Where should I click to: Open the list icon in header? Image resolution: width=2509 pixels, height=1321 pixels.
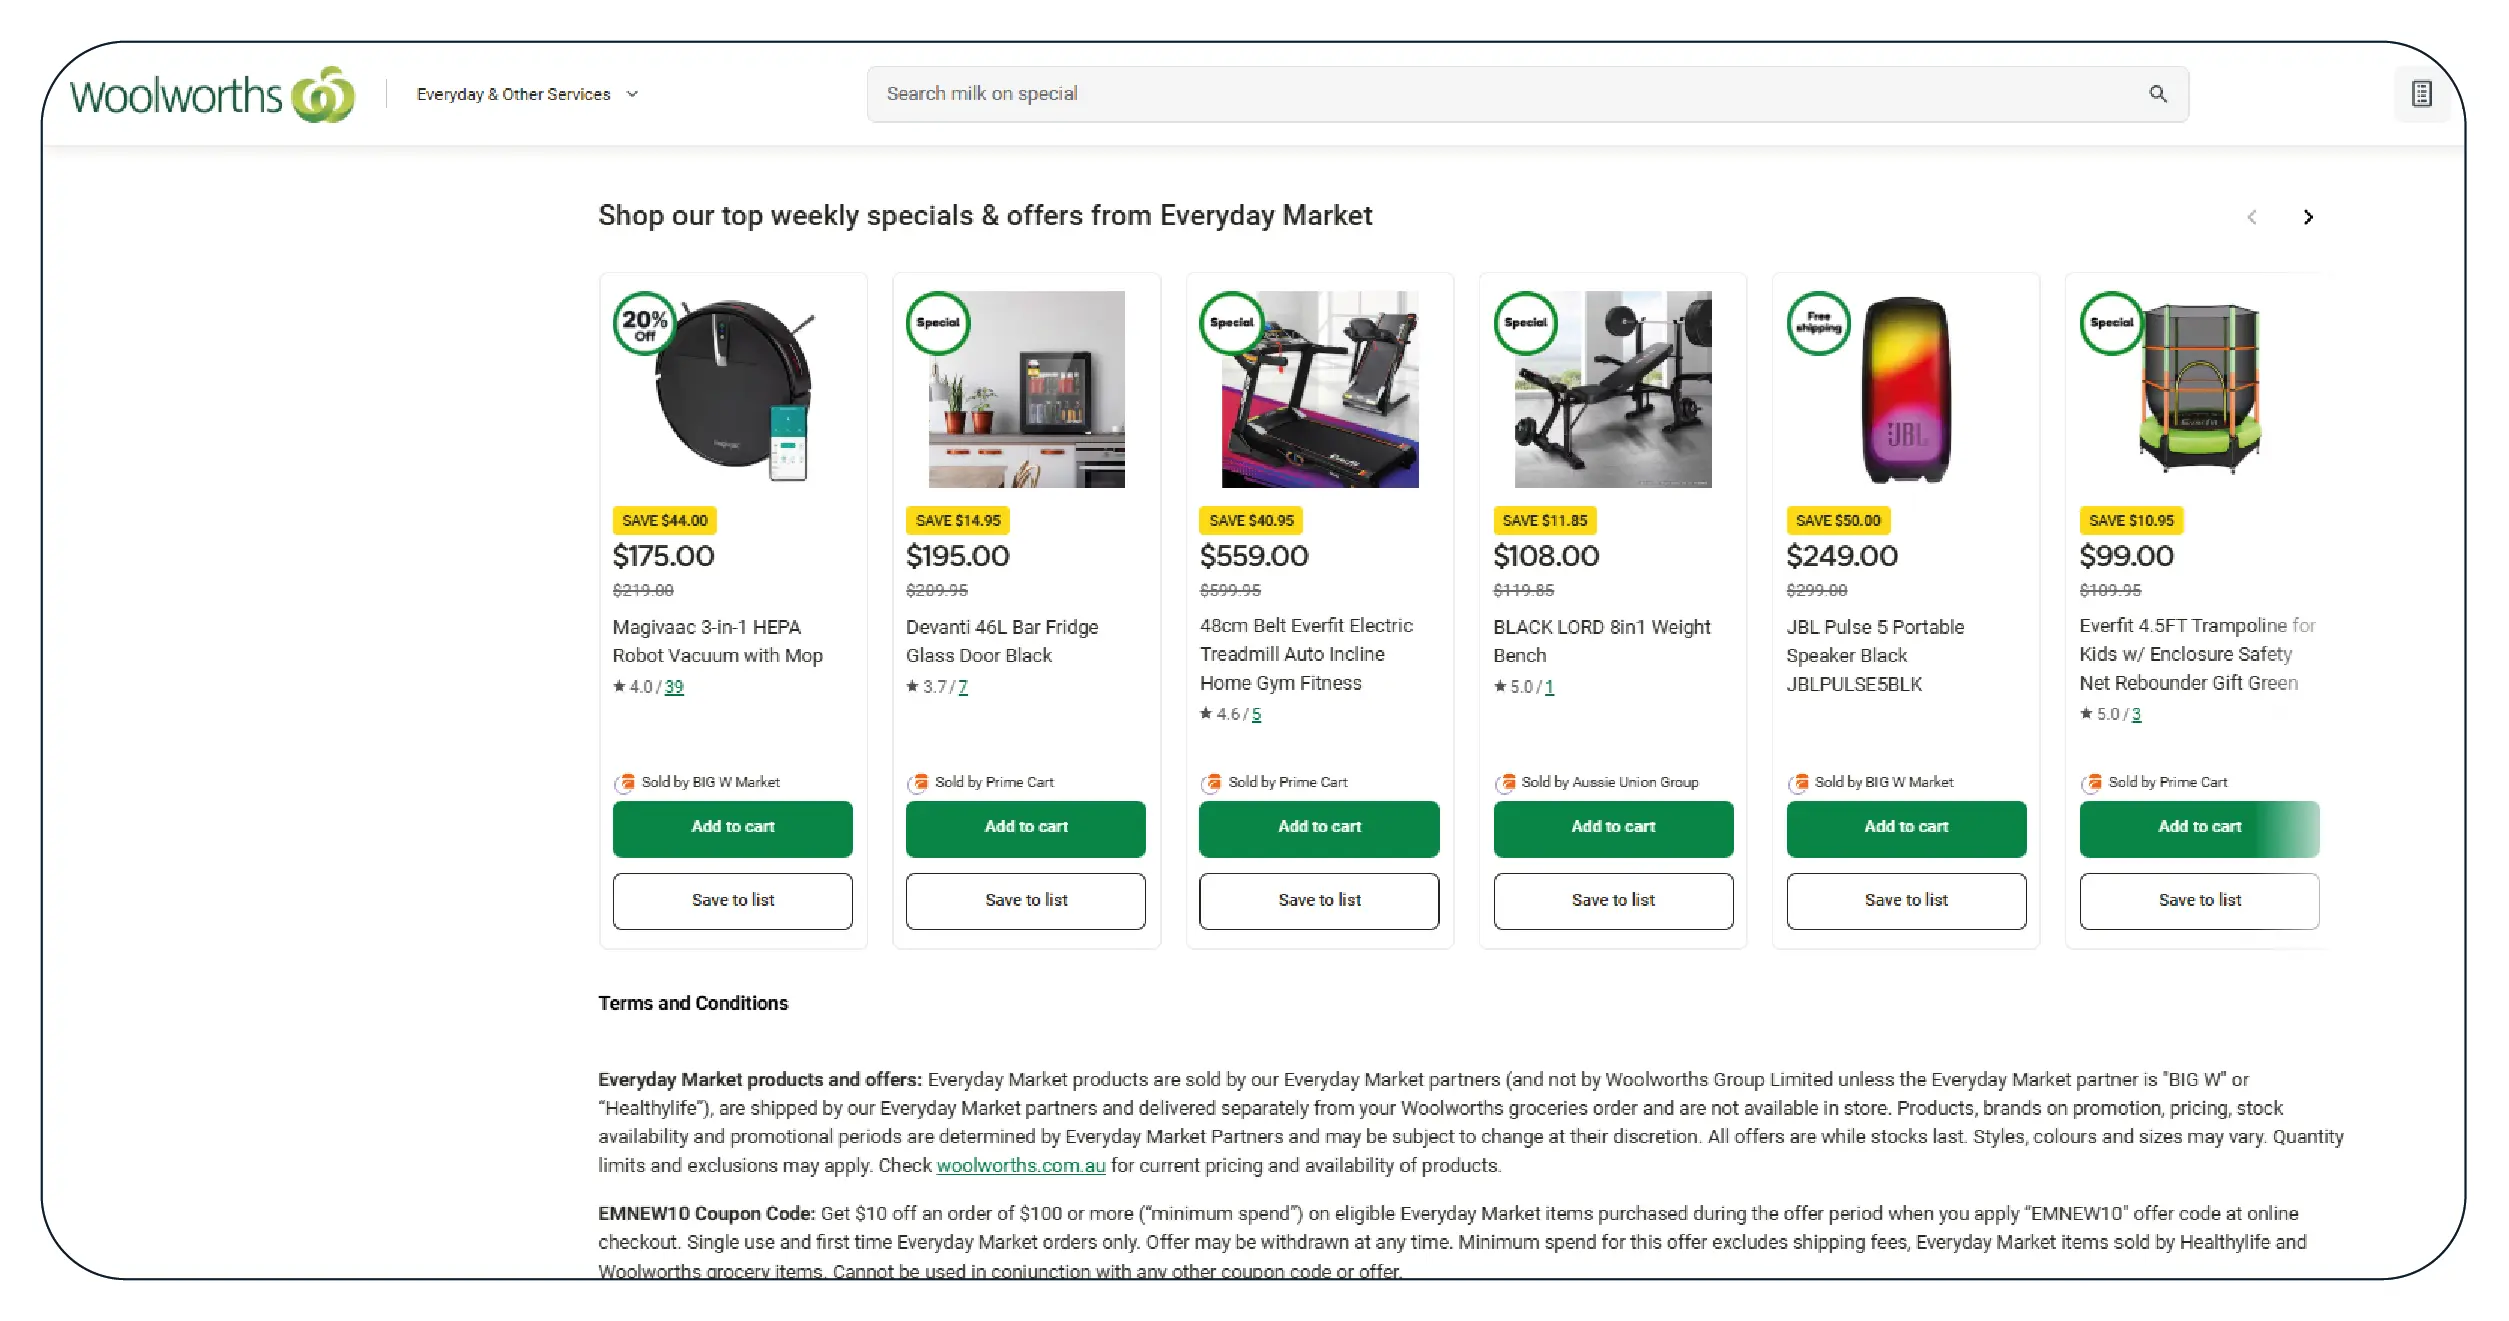click(x=2421, y=94)
